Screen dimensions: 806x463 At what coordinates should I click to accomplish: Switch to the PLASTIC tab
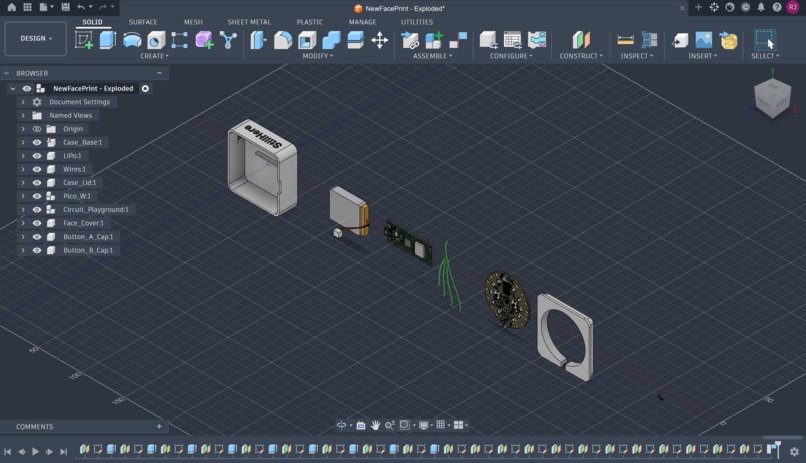pos(309,22)
